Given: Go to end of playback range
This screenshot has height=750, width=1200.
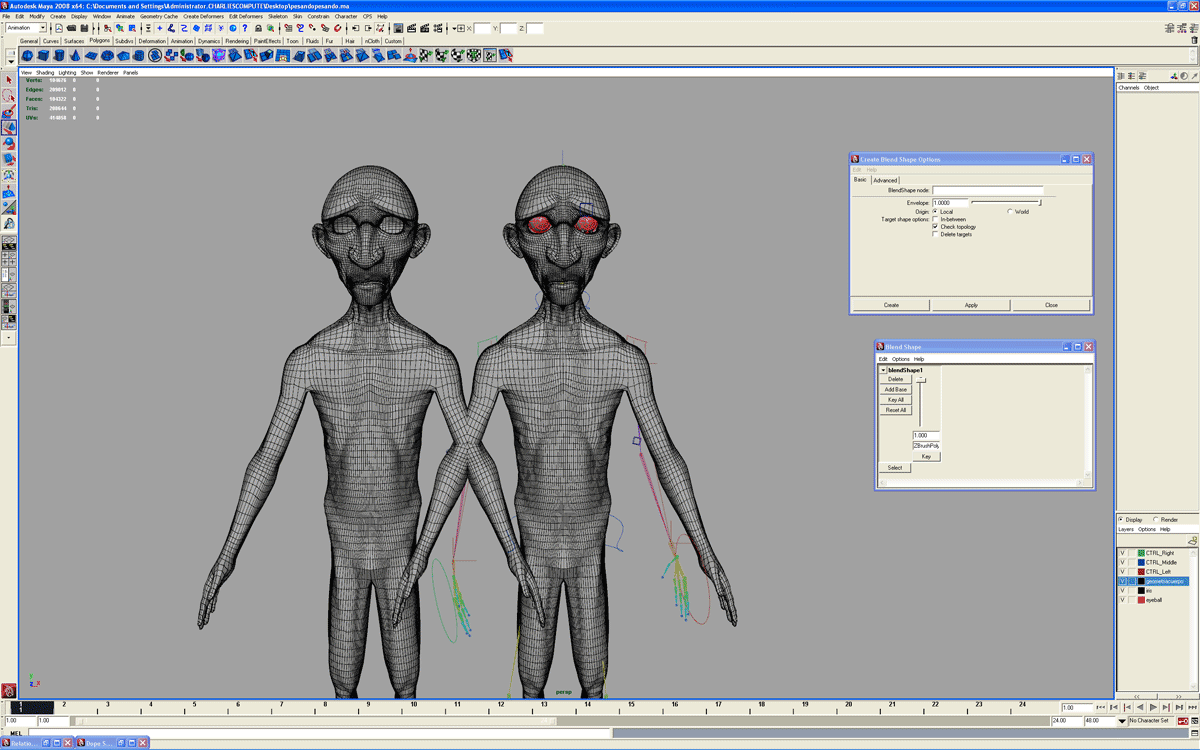Looking at the screenshot, I should click(x=1192, y=707).
